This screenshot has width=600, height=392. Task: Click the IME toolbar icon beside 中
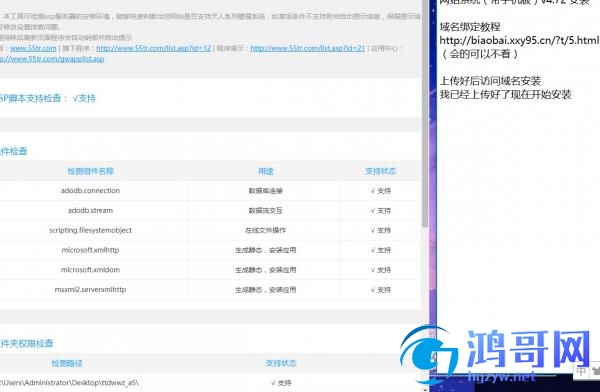coord(595,371)
